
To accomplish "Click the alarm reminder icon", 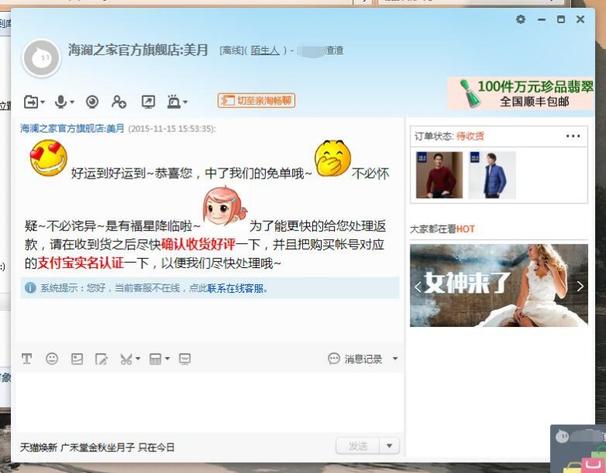I will pos(174,102).
